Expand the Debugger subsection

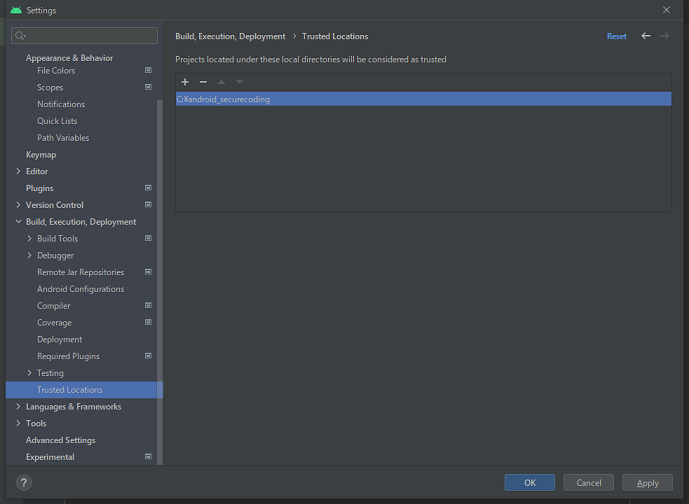(x=29, y=255)
